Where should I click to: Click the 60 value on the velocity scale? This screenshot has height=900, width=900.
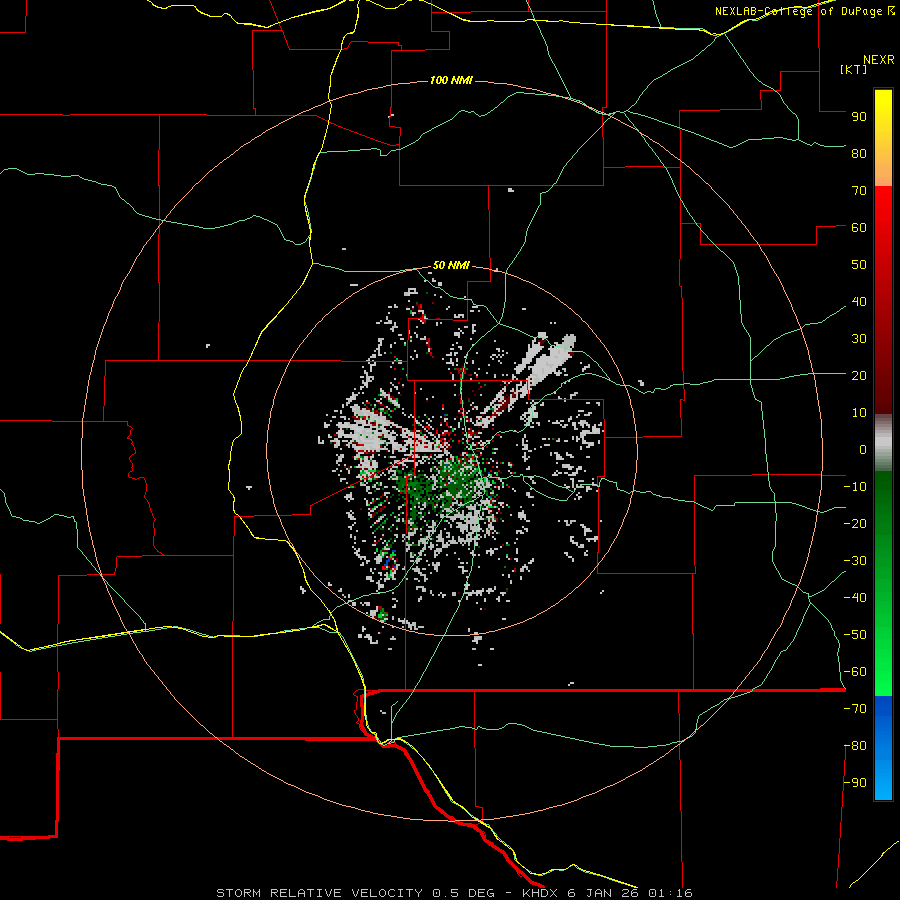[x=859, y=227]
